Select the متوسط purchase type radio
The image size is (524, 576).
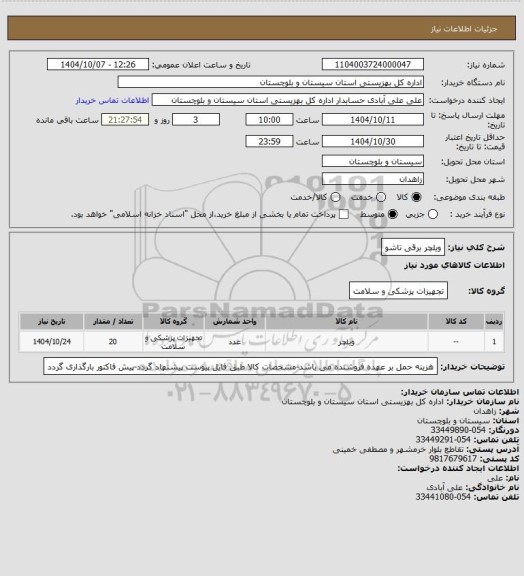(x=393, y=214)
